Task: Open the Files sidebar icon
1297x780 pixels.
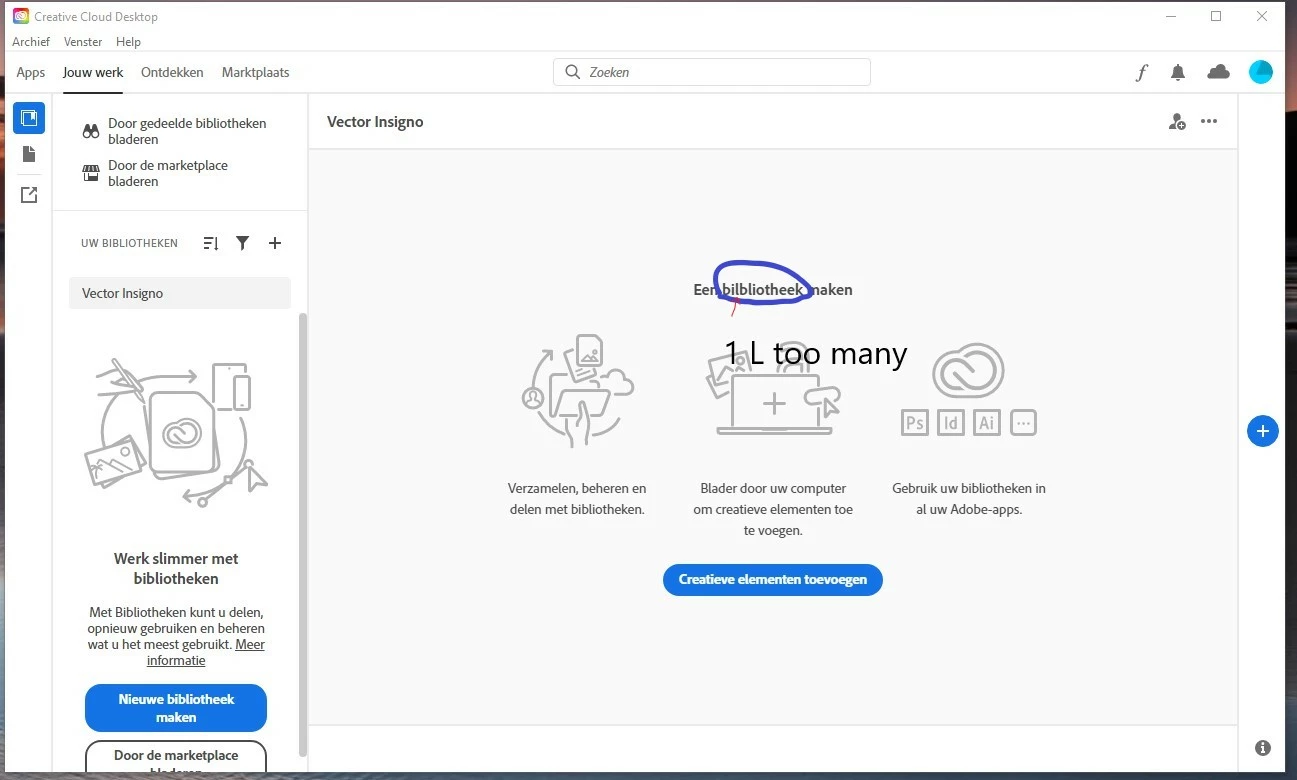Action: (x=29, y=154)
